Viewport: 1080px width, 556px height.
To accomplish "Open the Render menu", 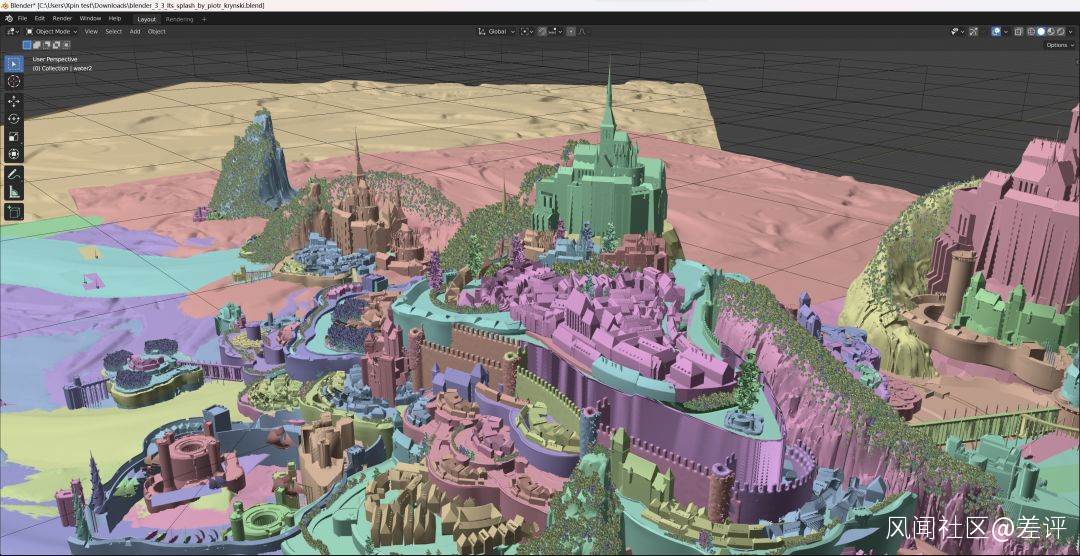I will tap(61, 18).
